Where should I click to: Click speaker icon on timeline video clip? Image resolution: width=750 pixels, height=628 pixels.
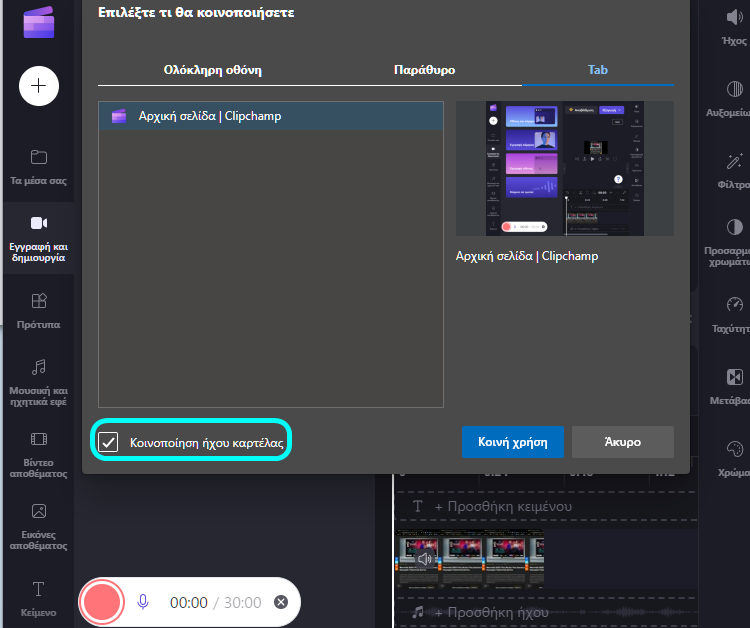tap(424, 559)
